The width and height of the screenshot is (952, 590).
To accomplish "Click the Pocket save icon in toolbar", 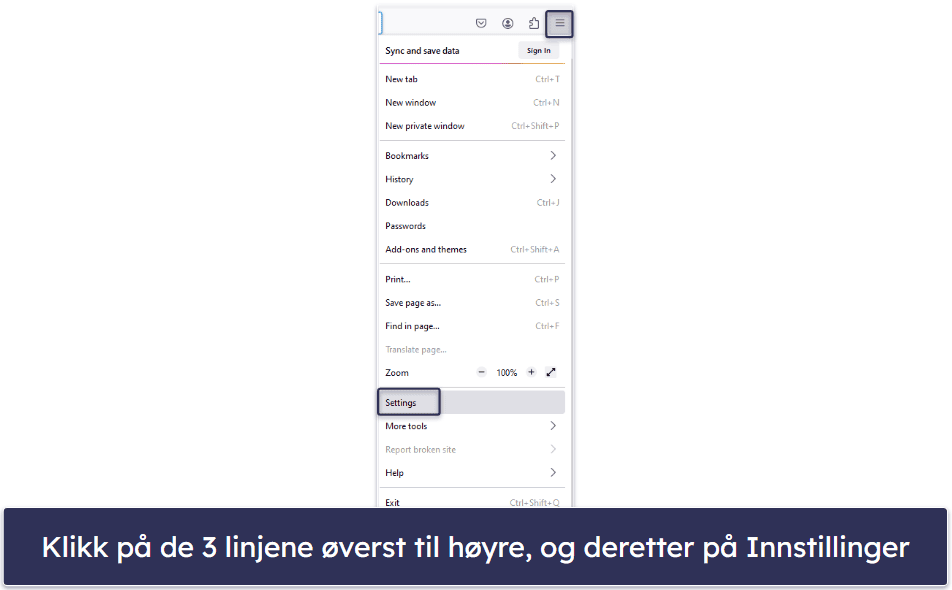I will pyautogui.click(x=481, y=24).
